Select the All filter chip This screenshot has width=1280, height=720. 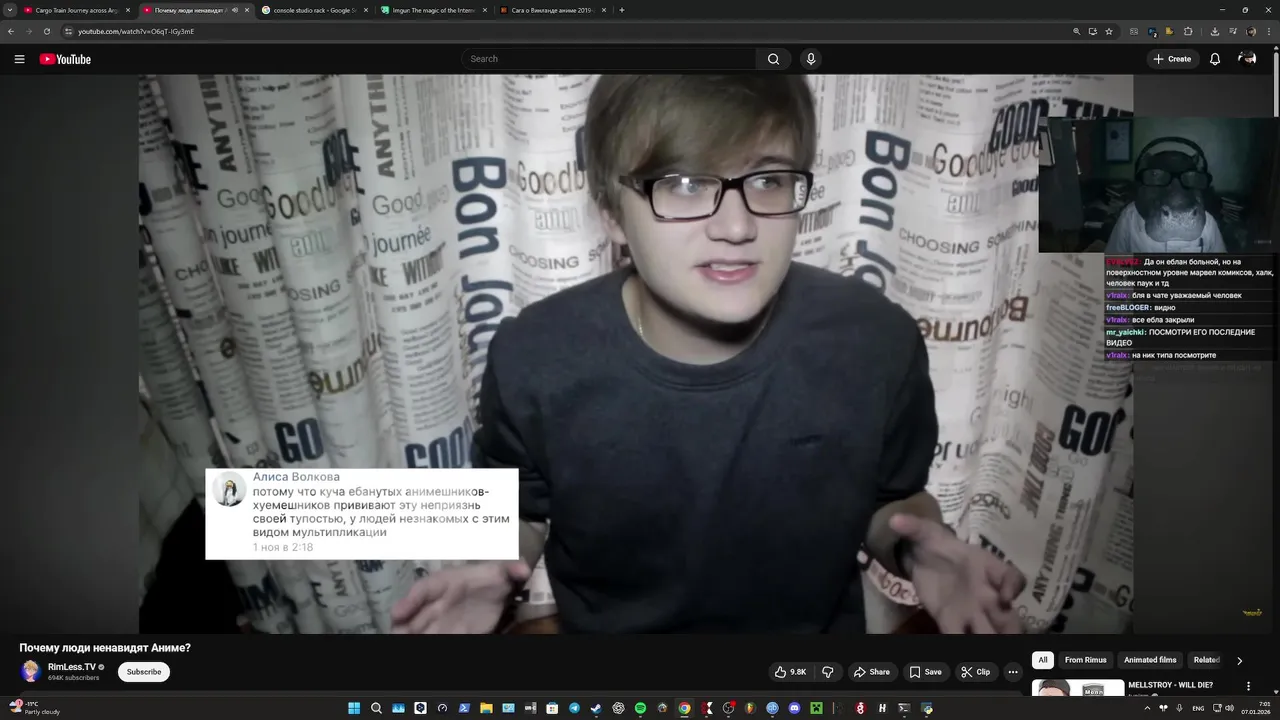pyautogui.click(x=1043, y=660)
